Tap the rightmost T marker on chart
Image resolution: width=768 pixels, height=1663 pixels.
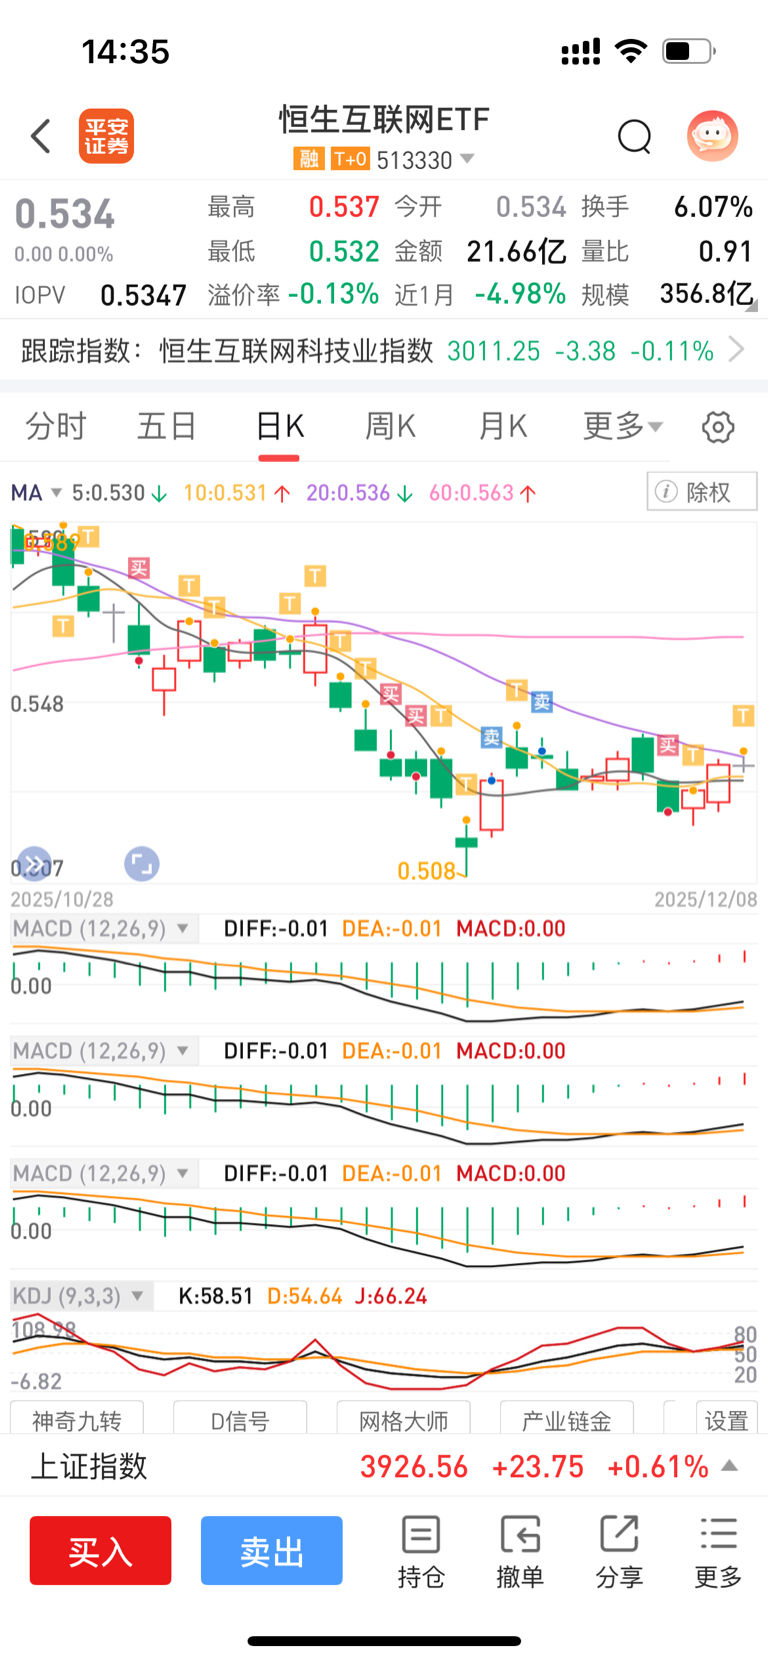(743, 715)
